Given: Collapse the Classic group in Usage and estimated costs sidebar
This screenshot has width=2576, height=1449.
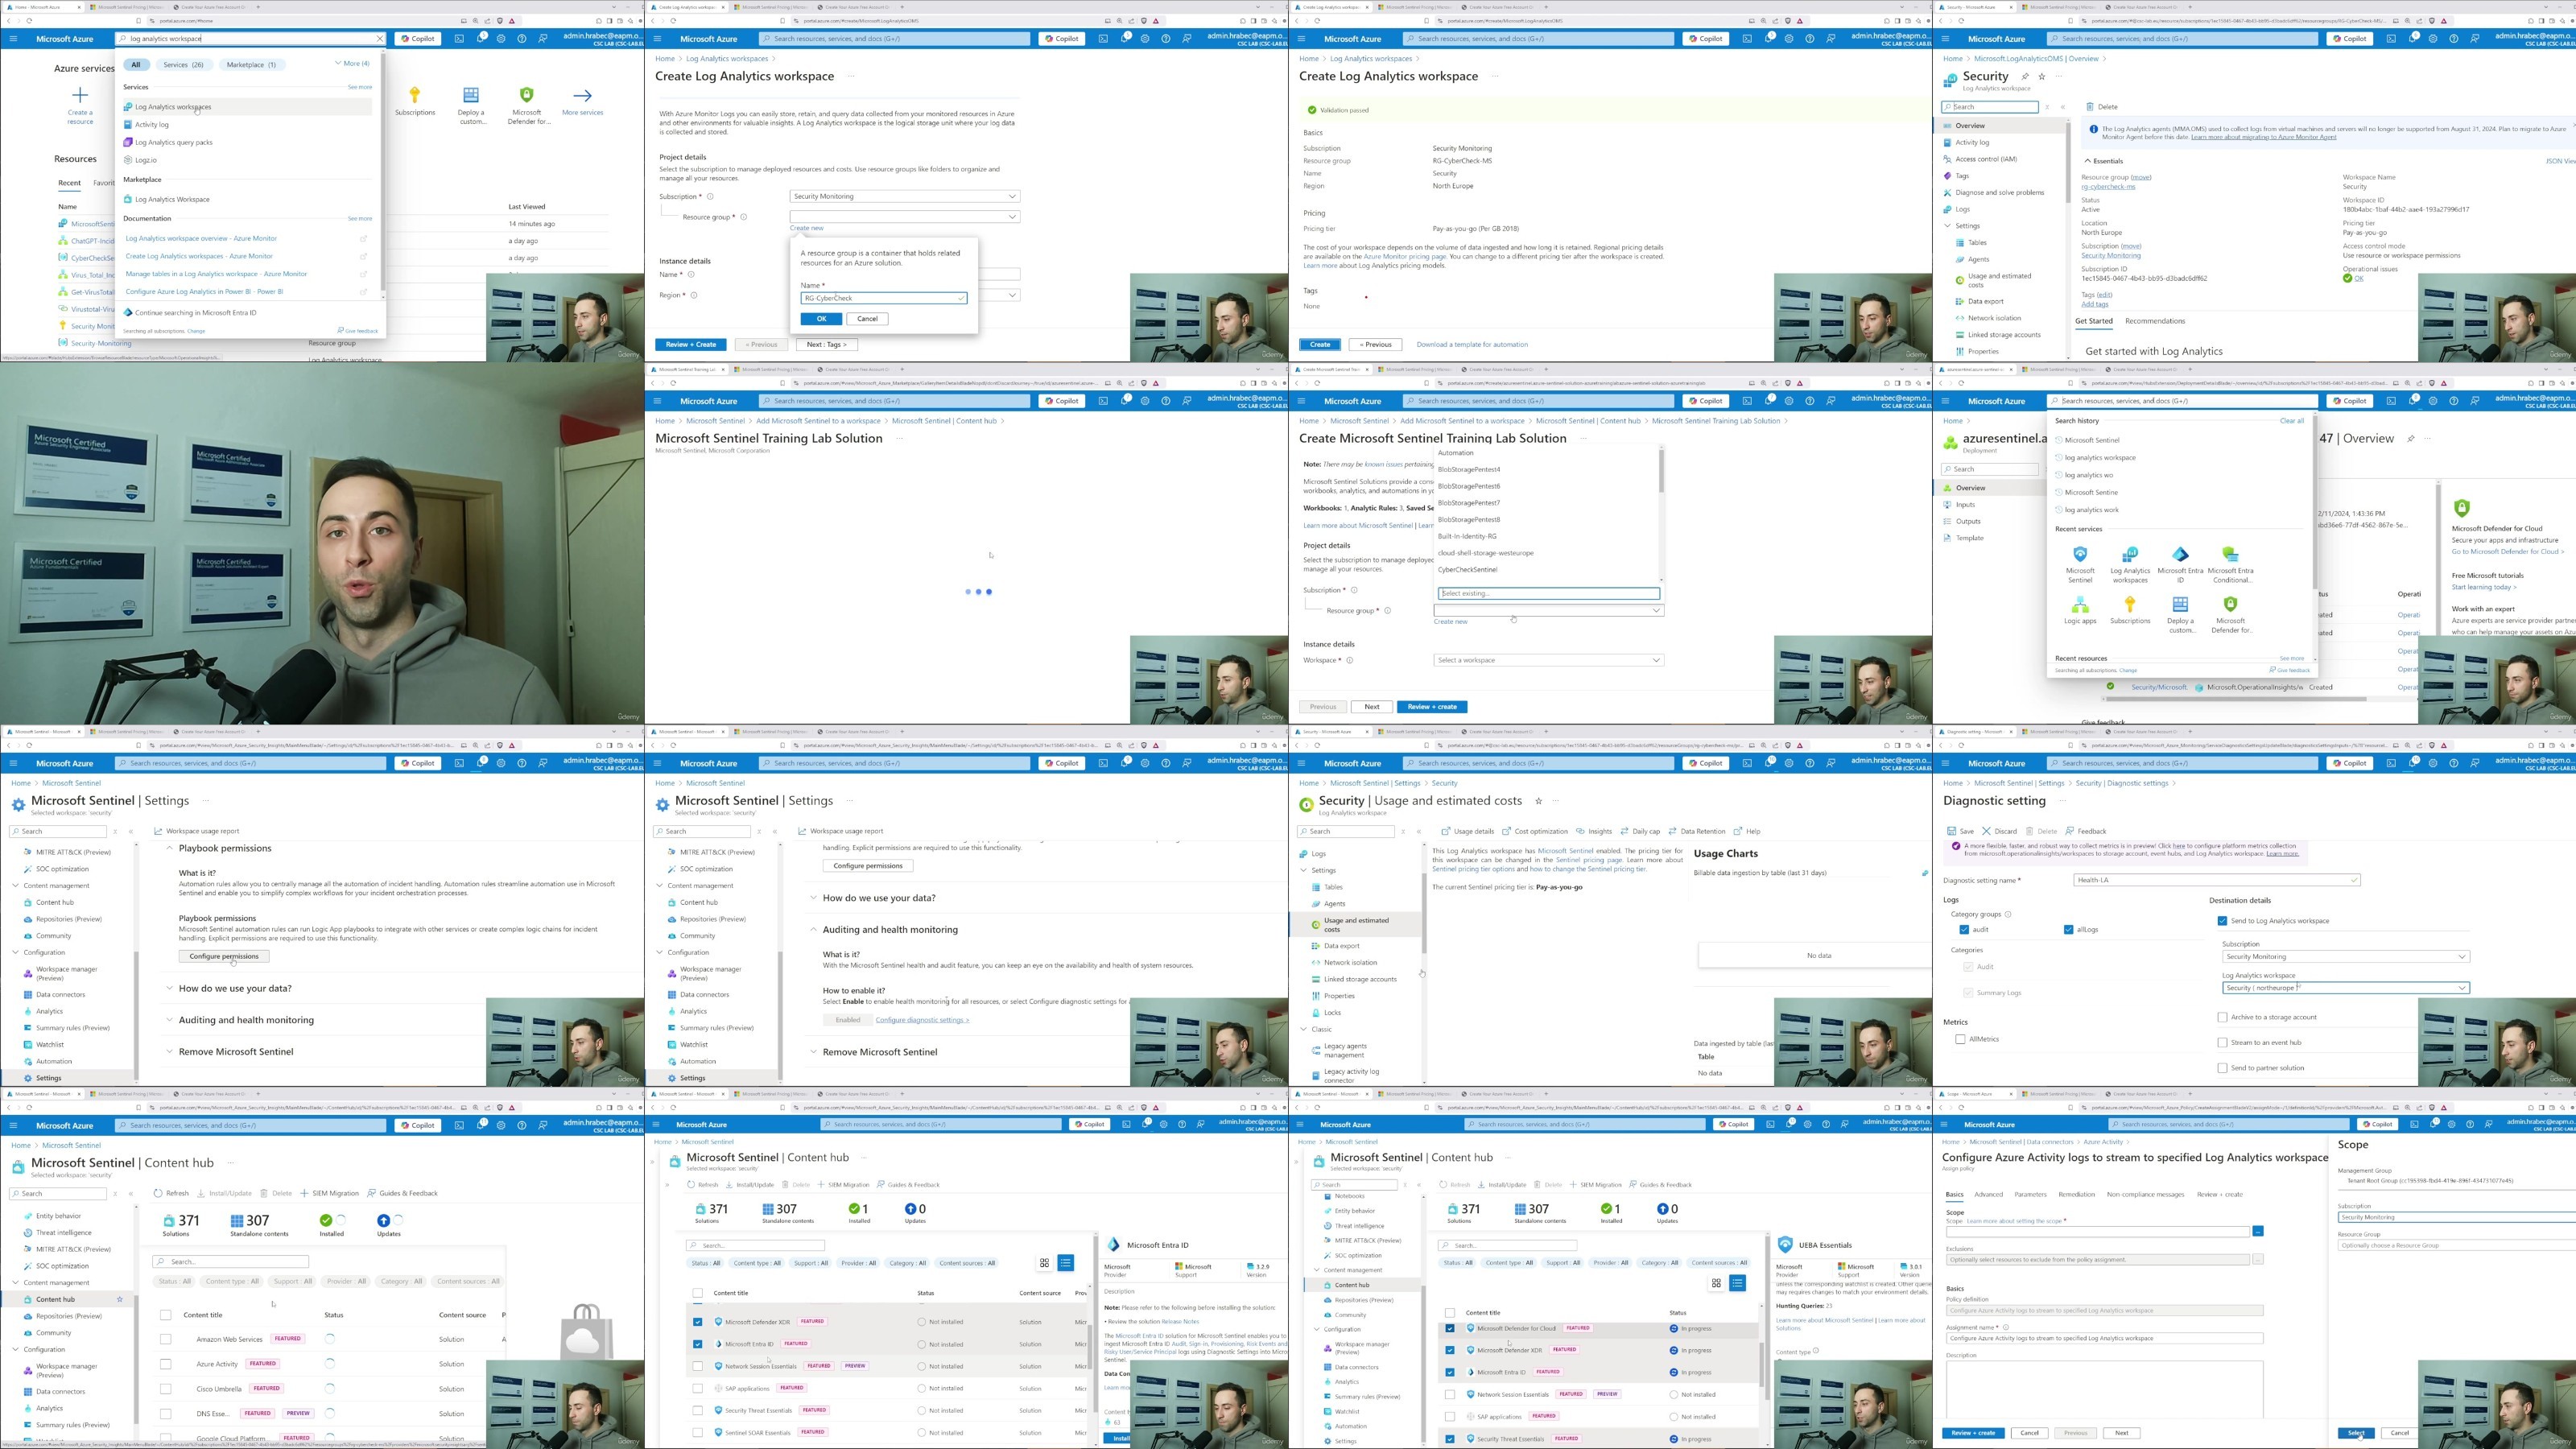Looking at the screenshot, I should point(1304,1029).
